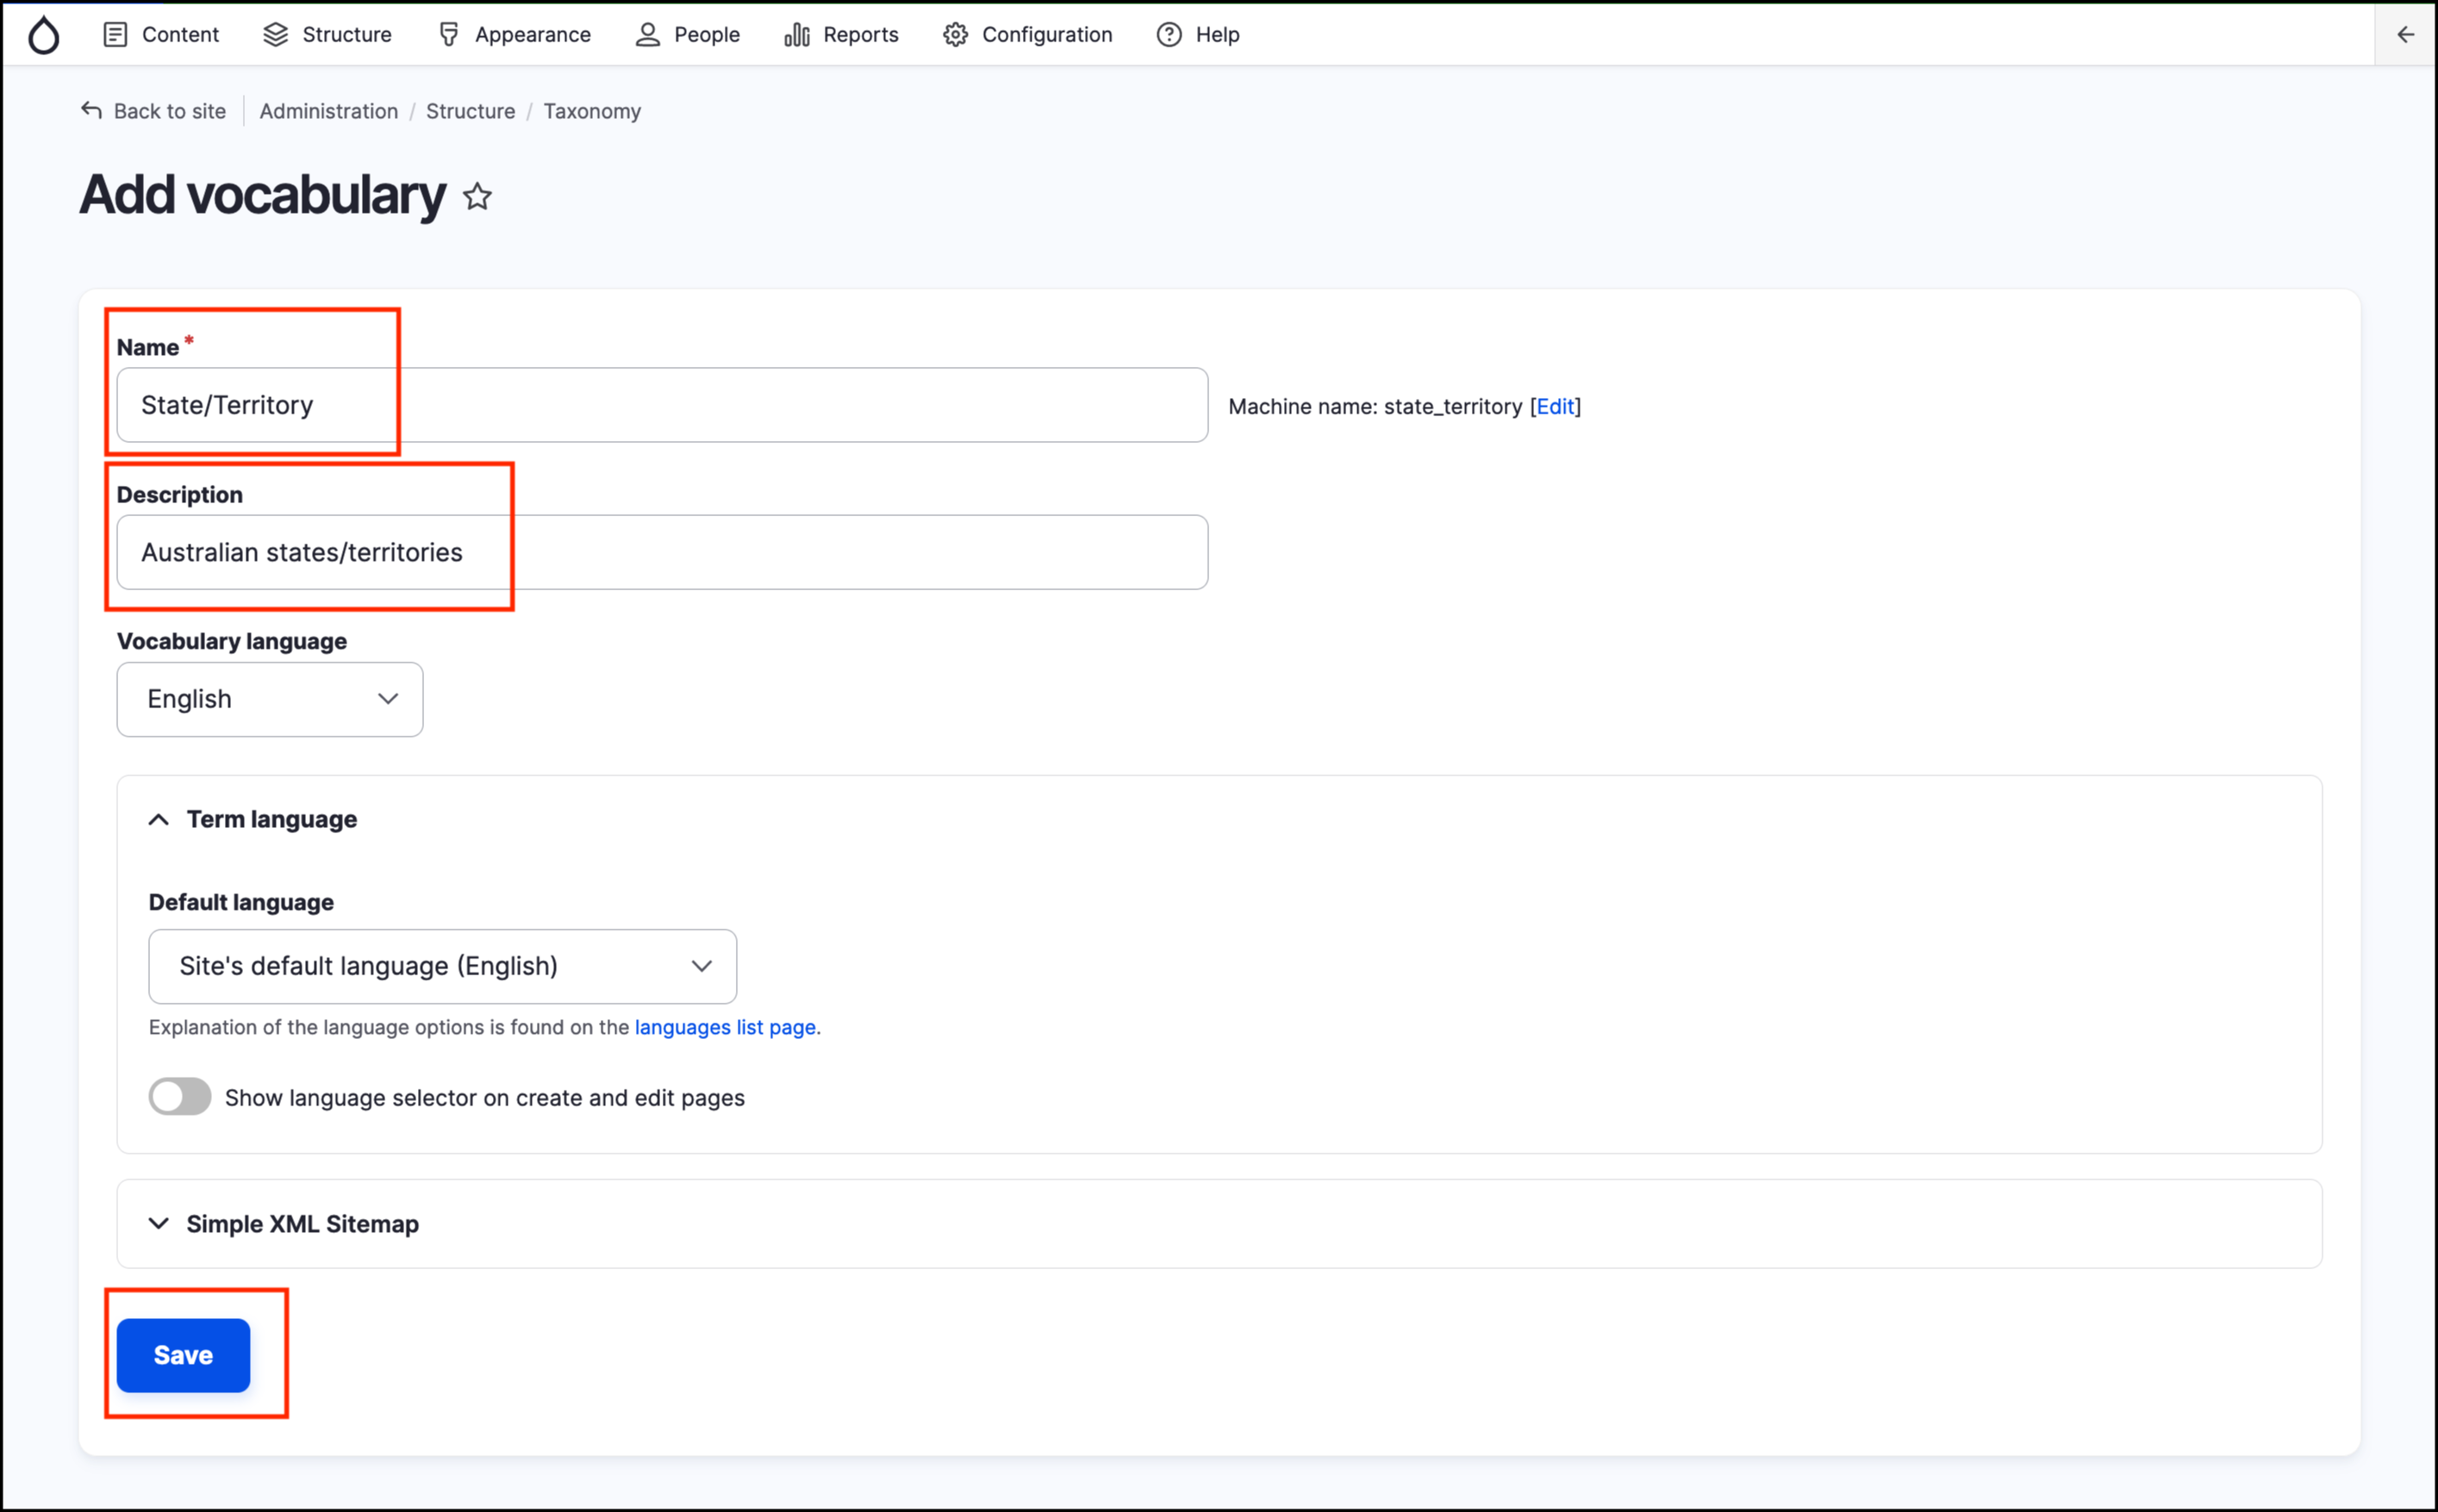
Task: Collapse toolbar with top-right arrow icon
Action: [2405, 35]
